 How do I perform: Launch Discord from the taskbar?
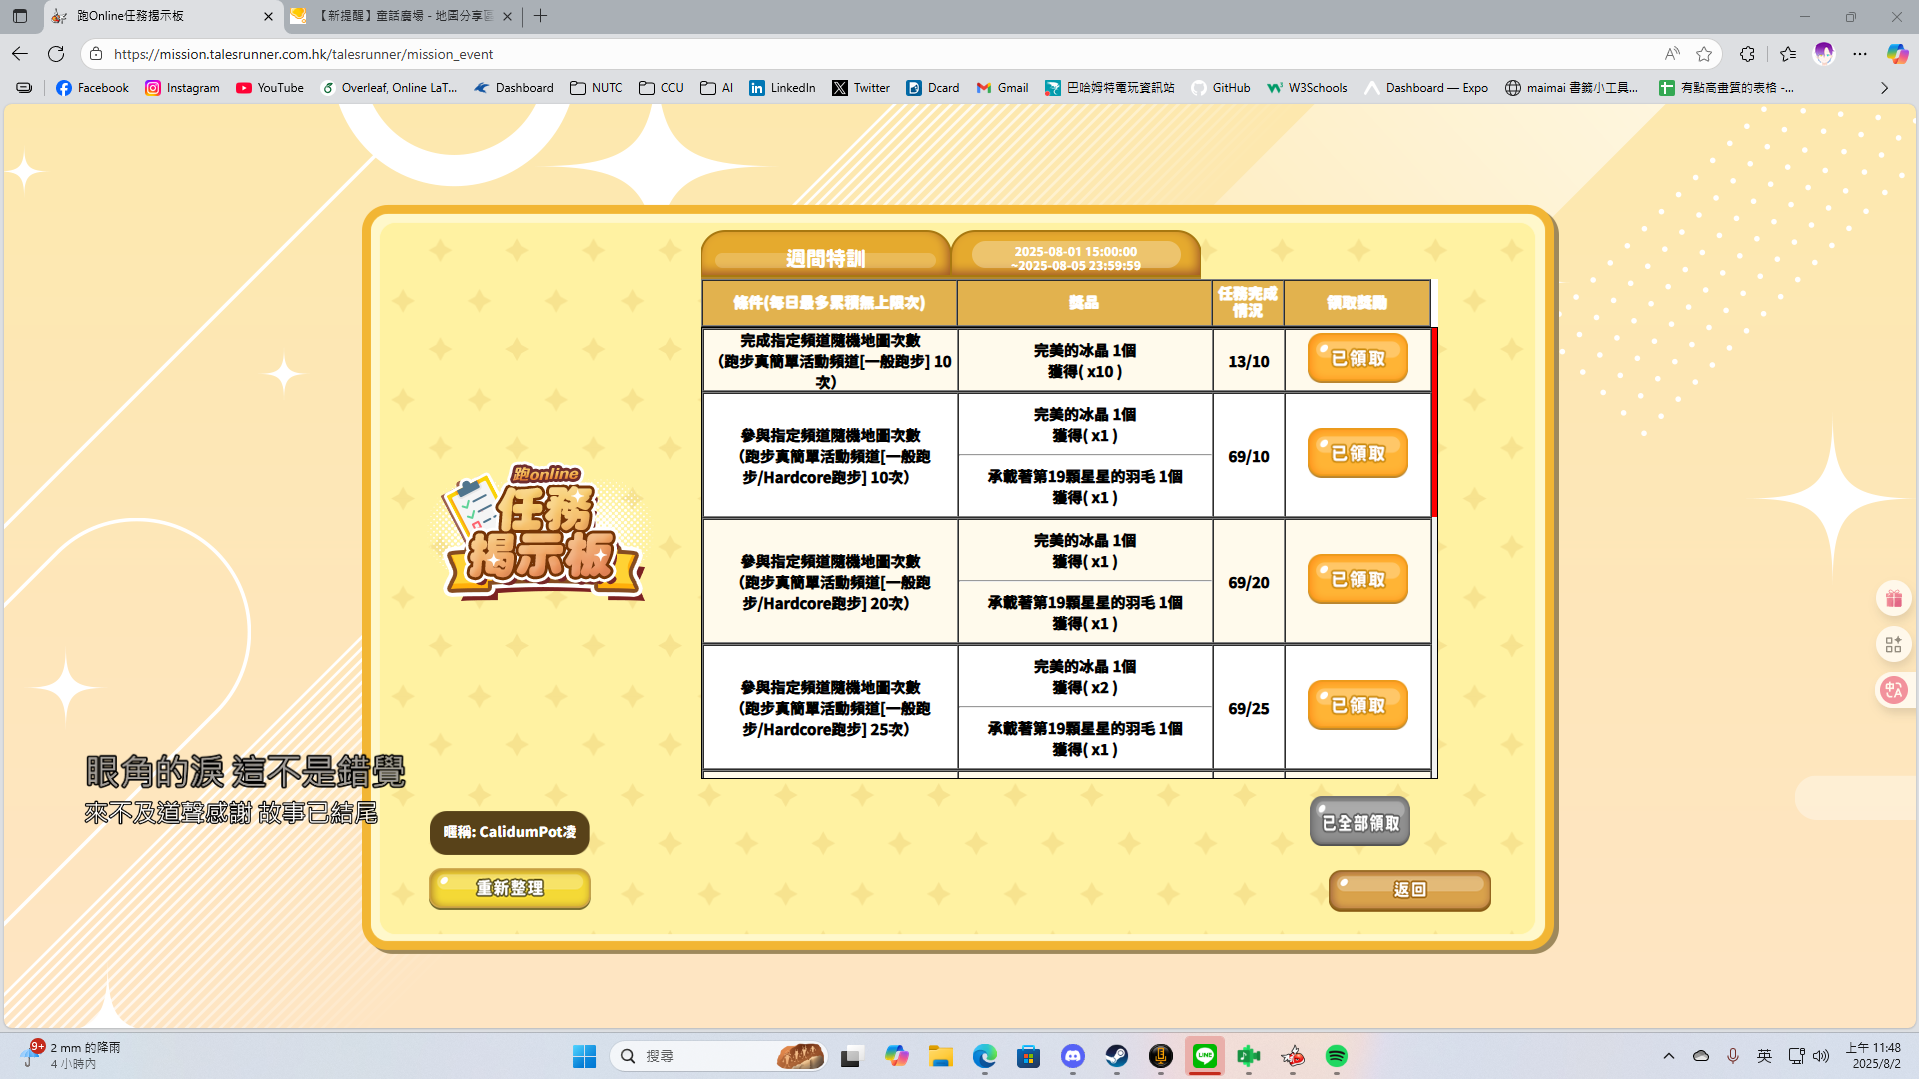point(1073,1056)
